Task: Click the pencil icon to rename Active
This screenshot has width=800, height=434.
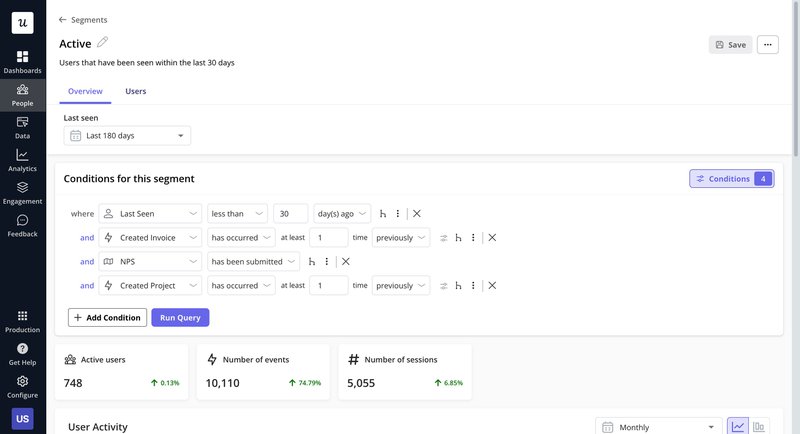Action: (x=102, y=43)
